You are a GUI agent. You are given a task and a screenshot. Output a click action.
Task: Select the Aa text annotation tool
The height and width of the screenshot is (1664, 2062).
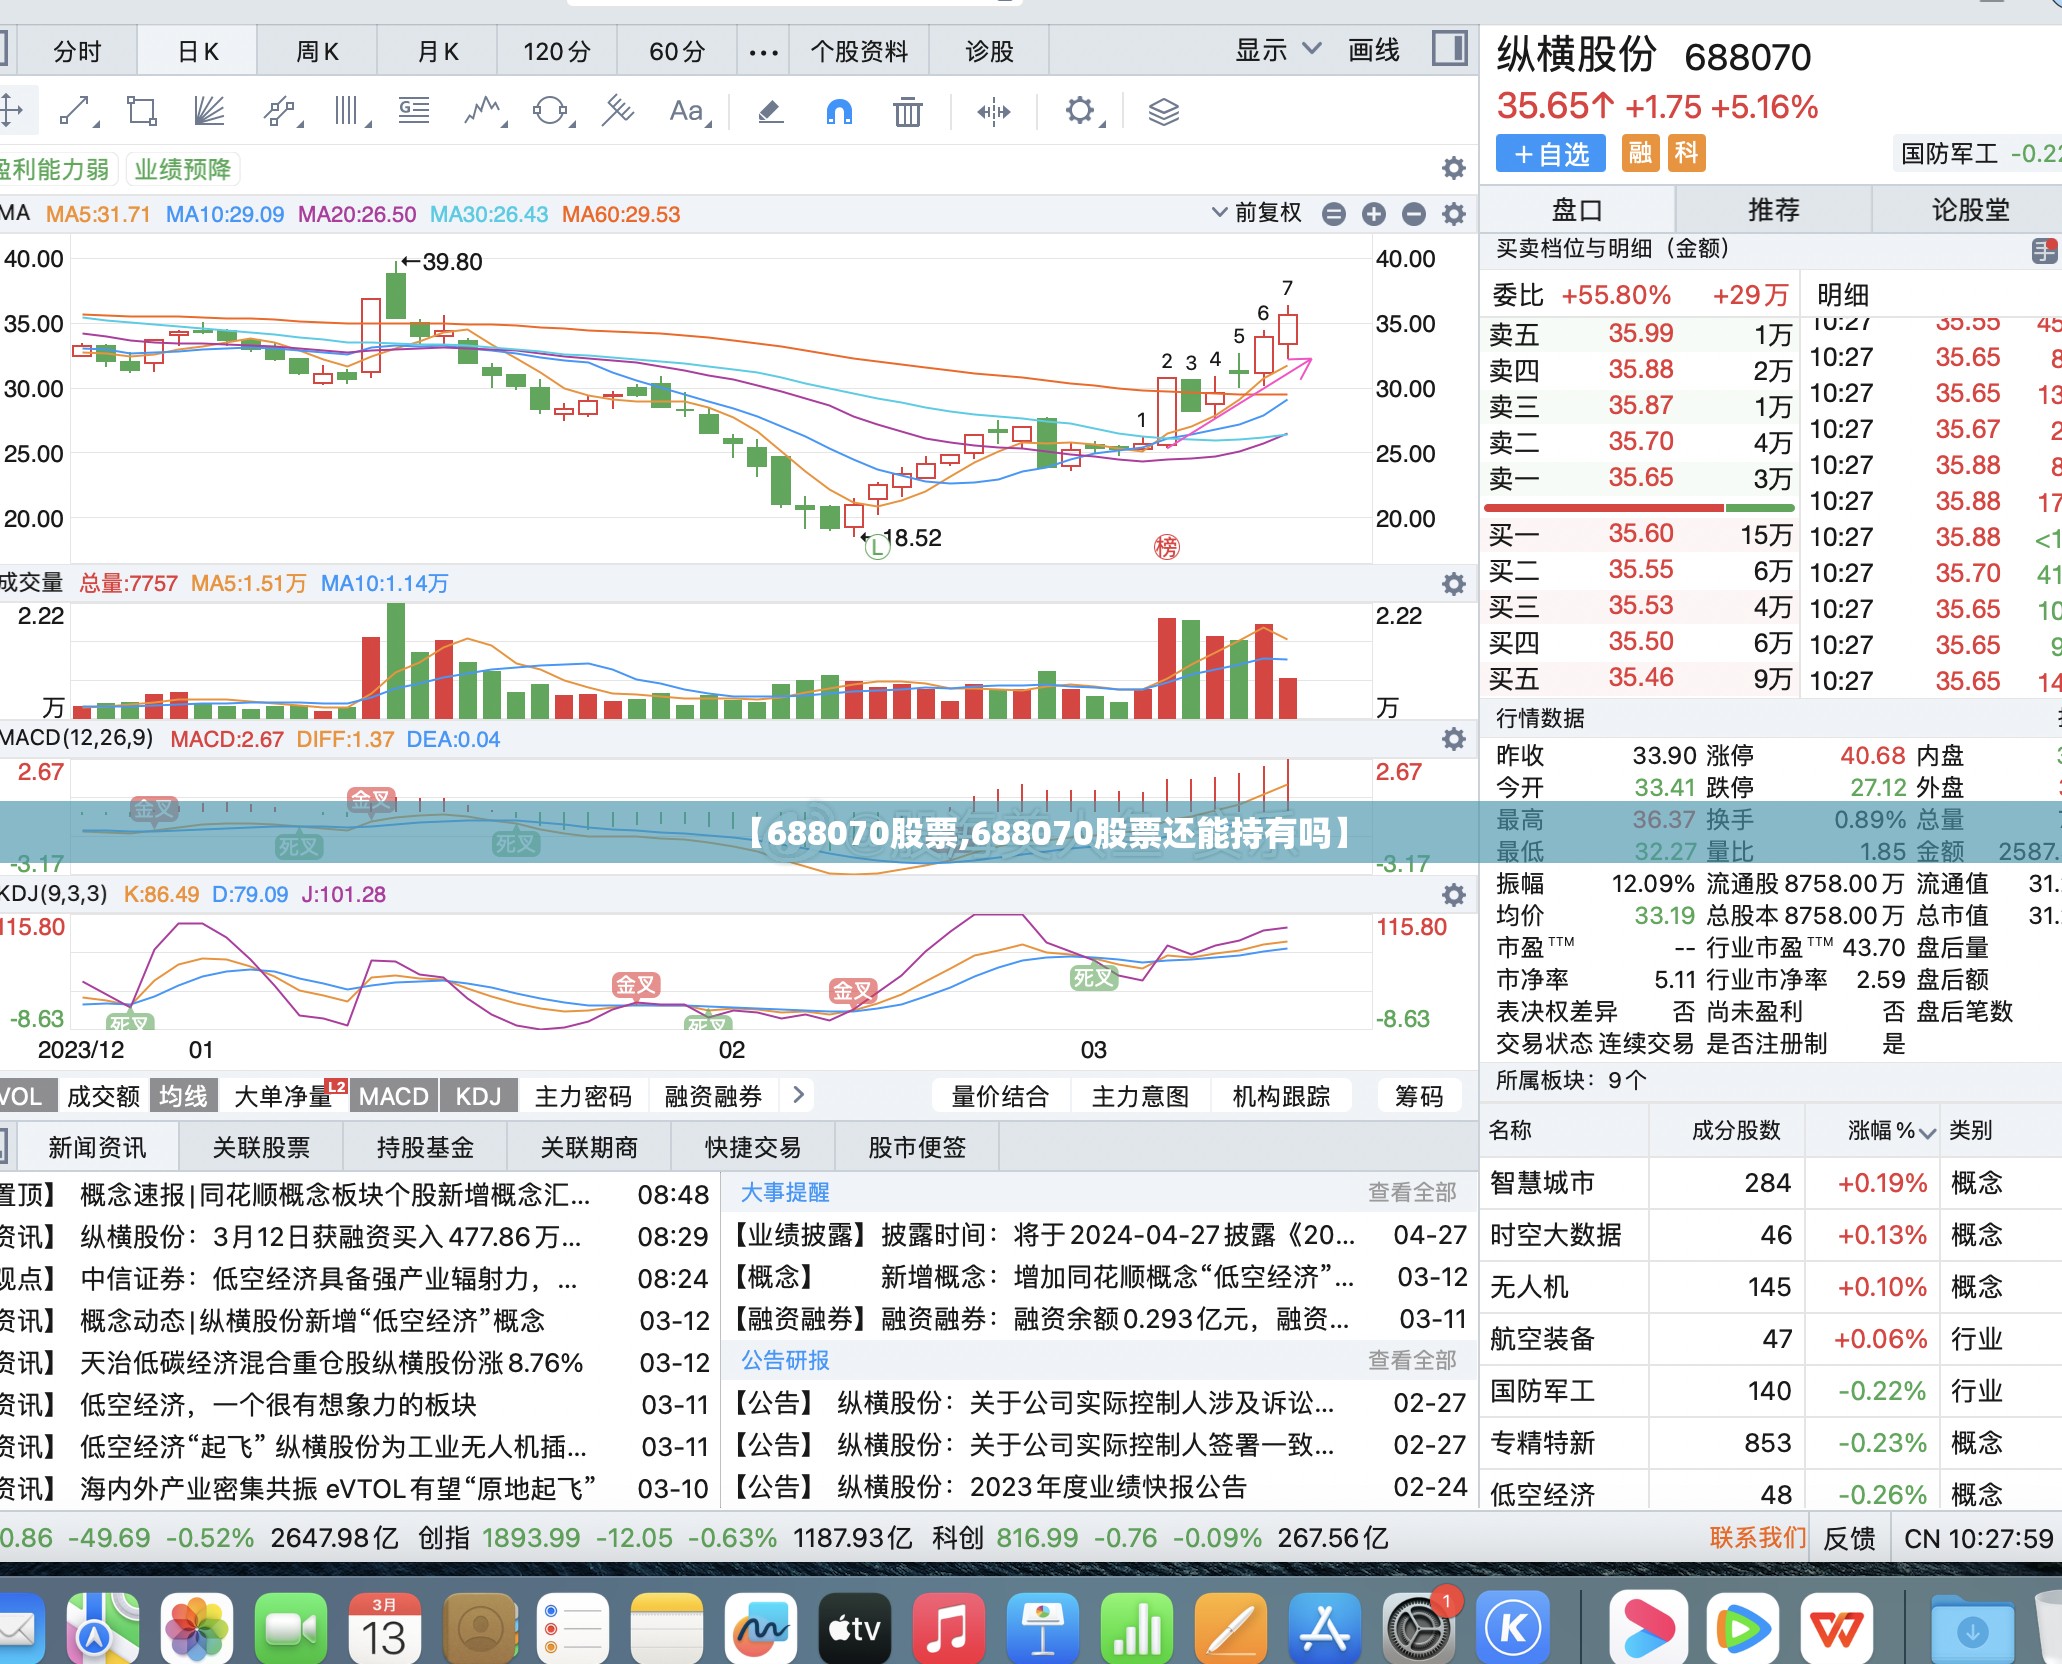[686, 111]
